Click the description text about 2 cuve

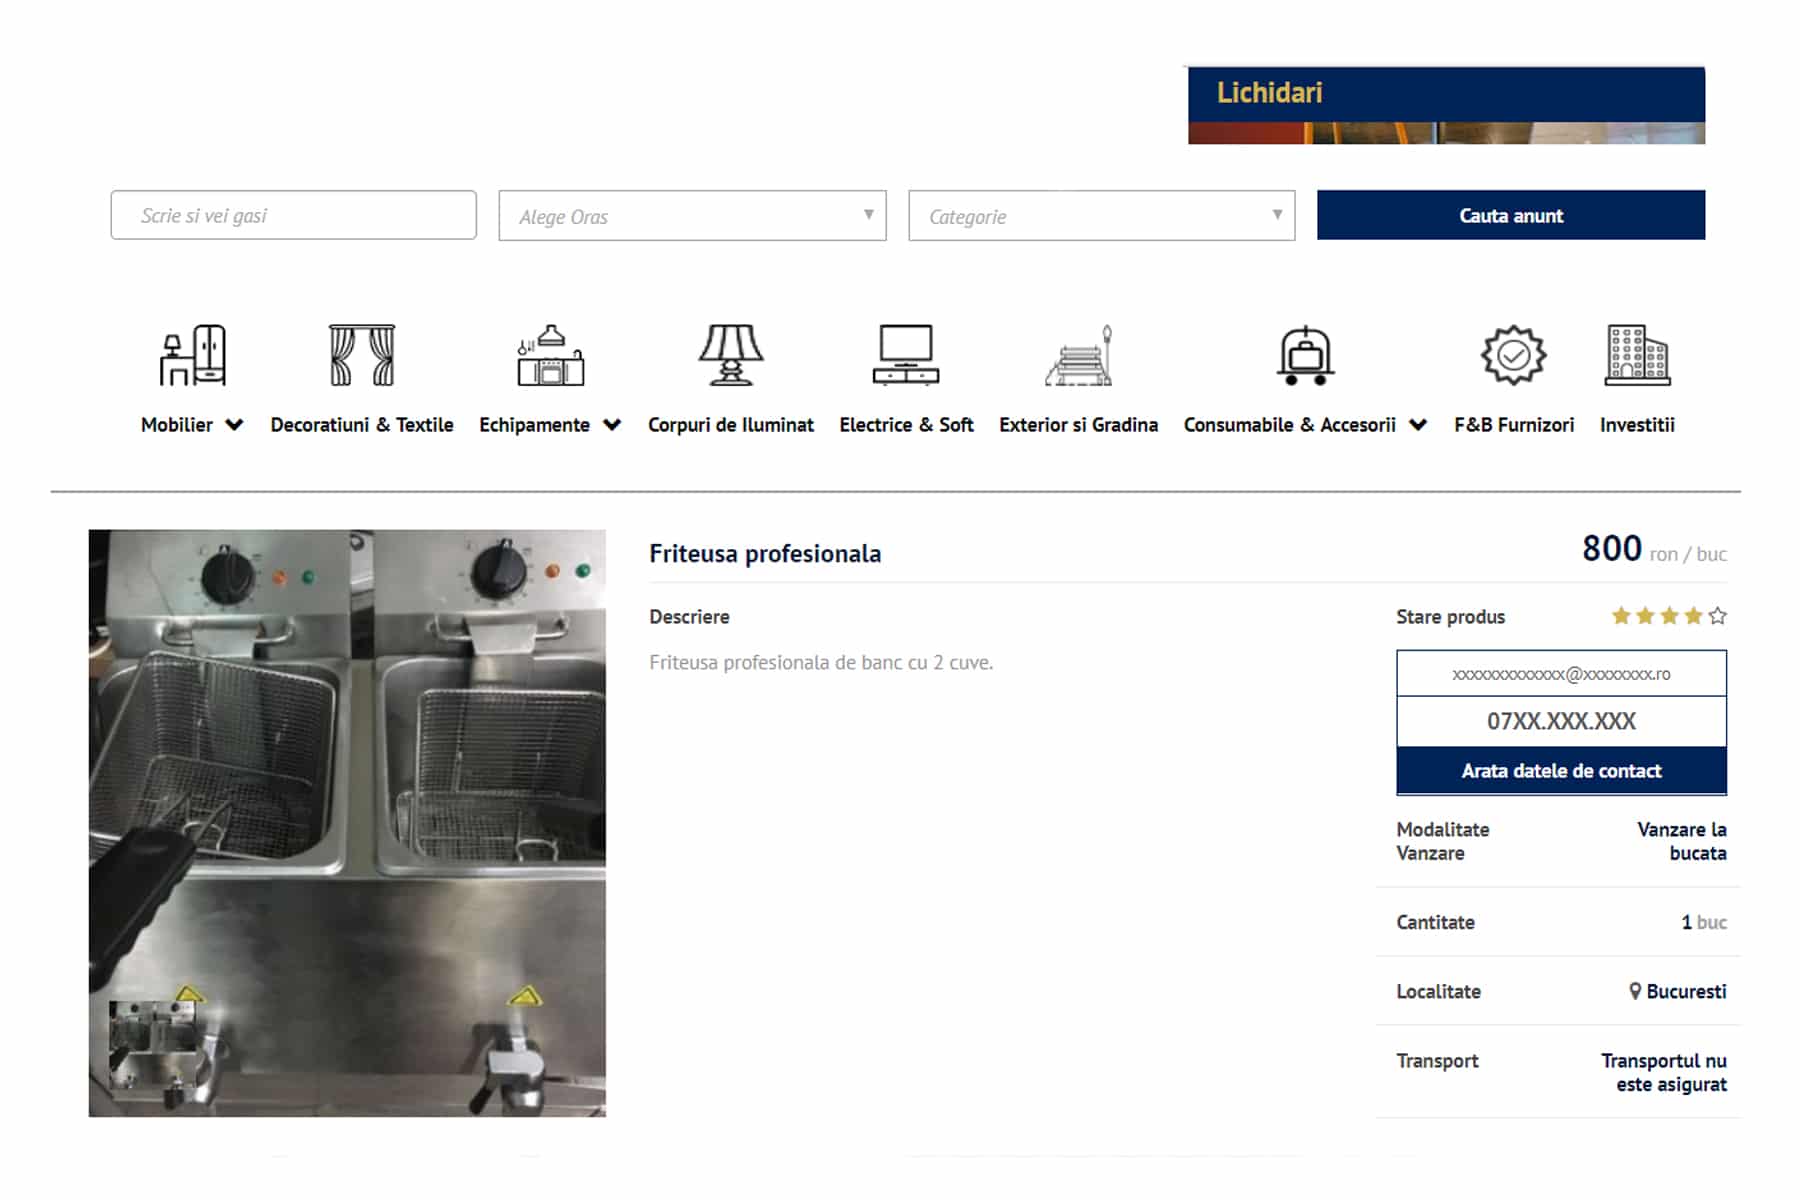click(x=821, y=662)
